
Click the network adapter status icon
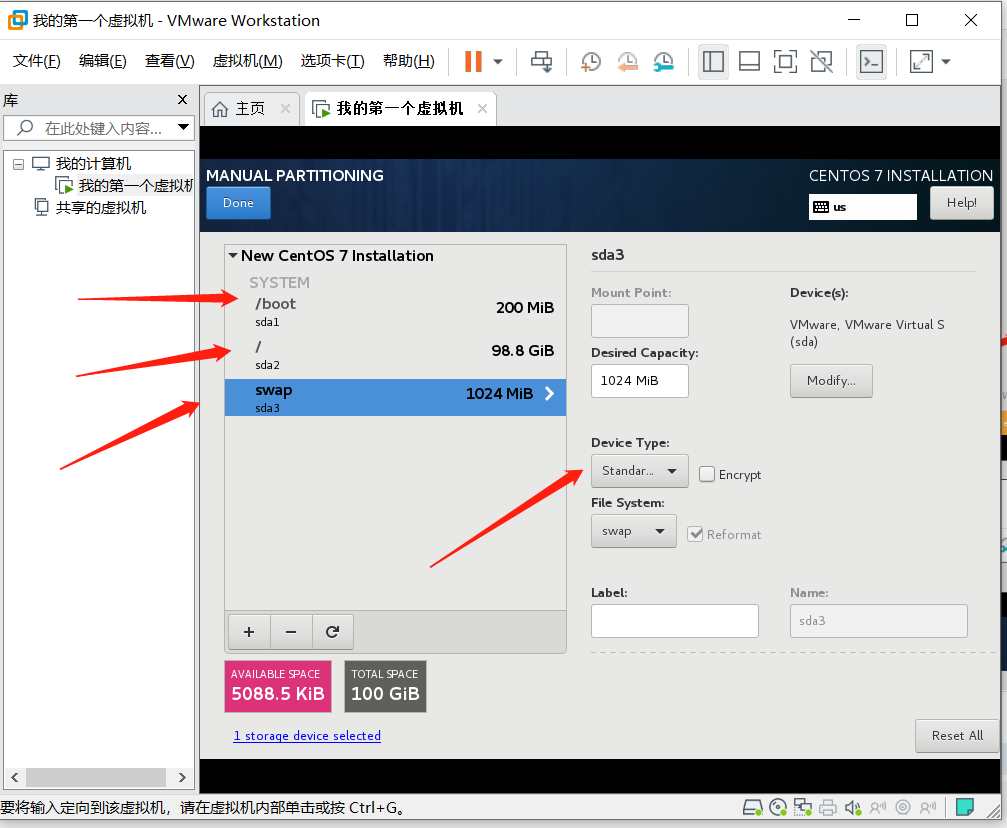tap(803, 807)
